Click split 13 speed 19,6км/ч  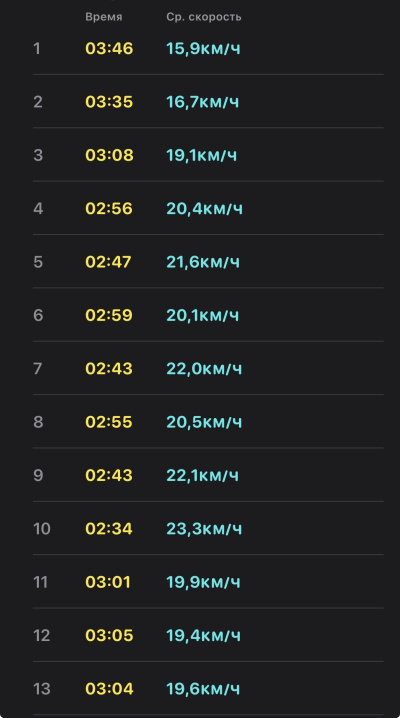point(203,689)
